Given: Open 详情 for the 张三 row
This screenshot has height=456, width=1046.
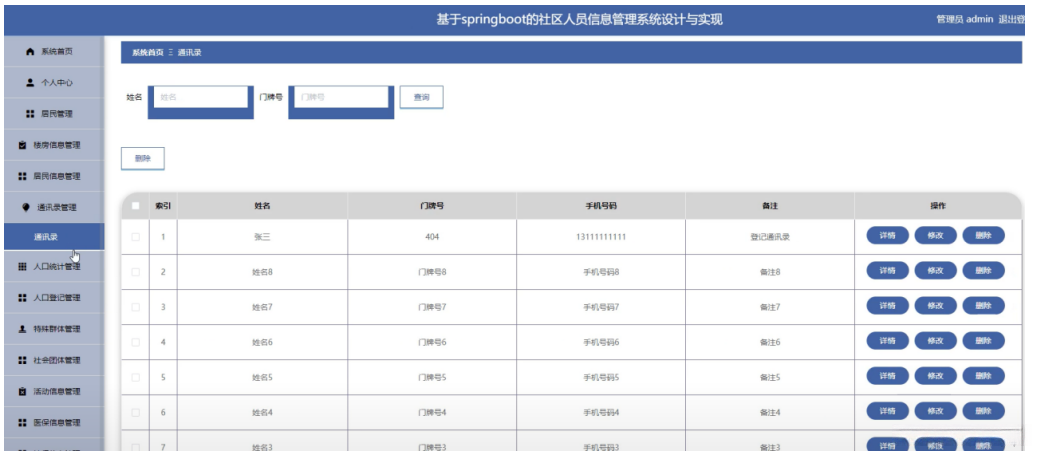Looking at the screenshot, I should (887, 235).
